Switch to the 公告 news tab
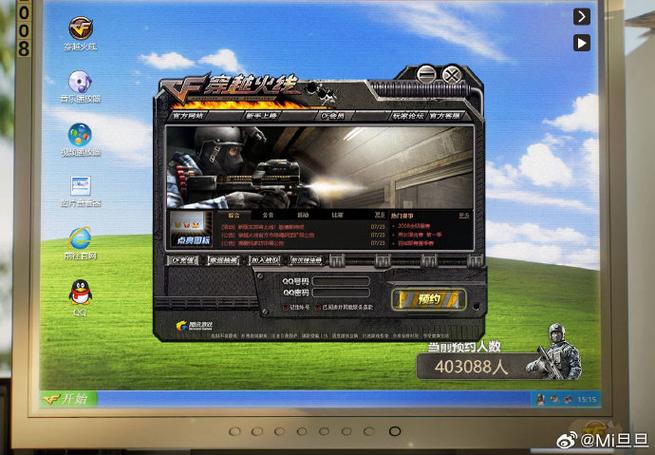655x455 pixels. coord(268,215)
